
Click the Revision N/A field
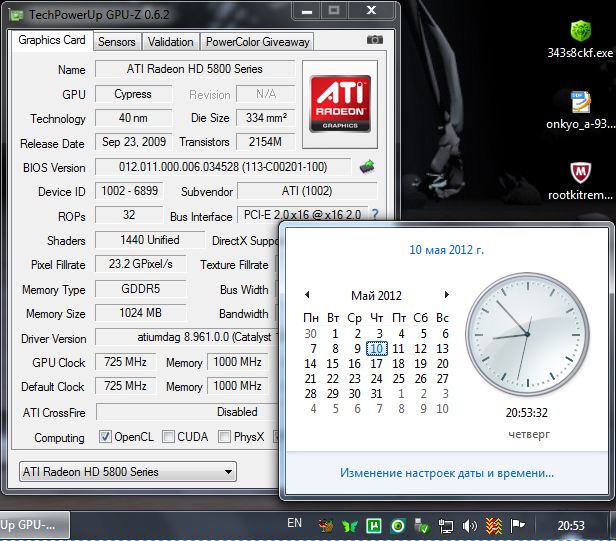pos(265,94)
